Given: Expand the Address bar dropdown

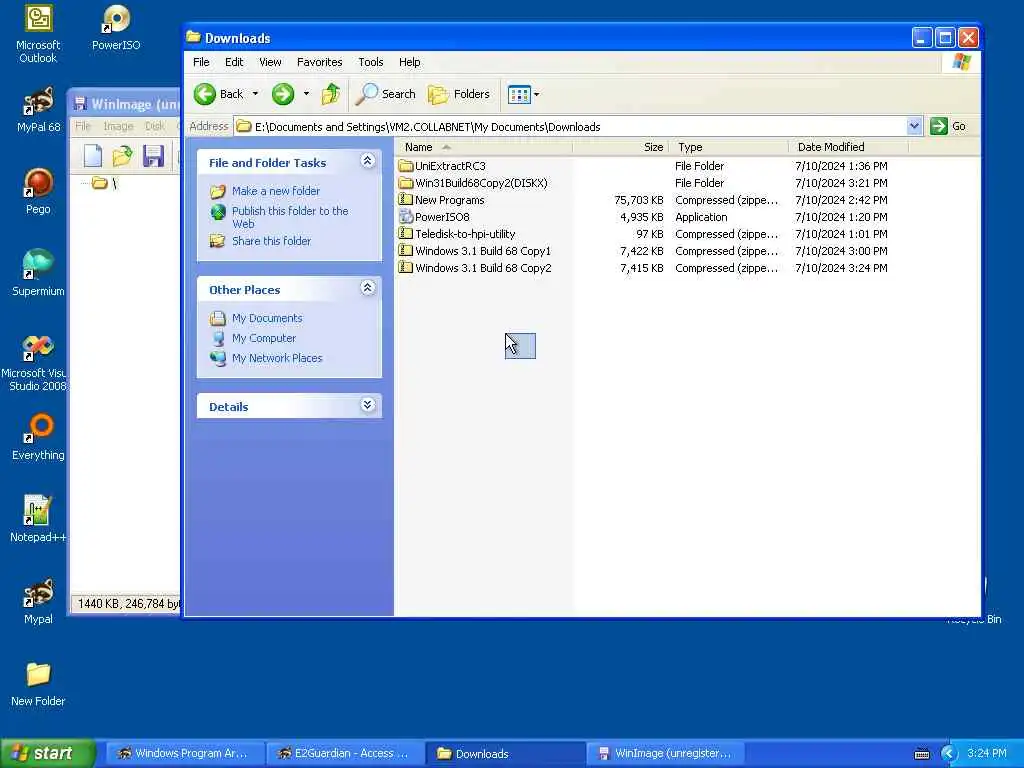Looking at the screenshot, I should [x=914, y=126].
